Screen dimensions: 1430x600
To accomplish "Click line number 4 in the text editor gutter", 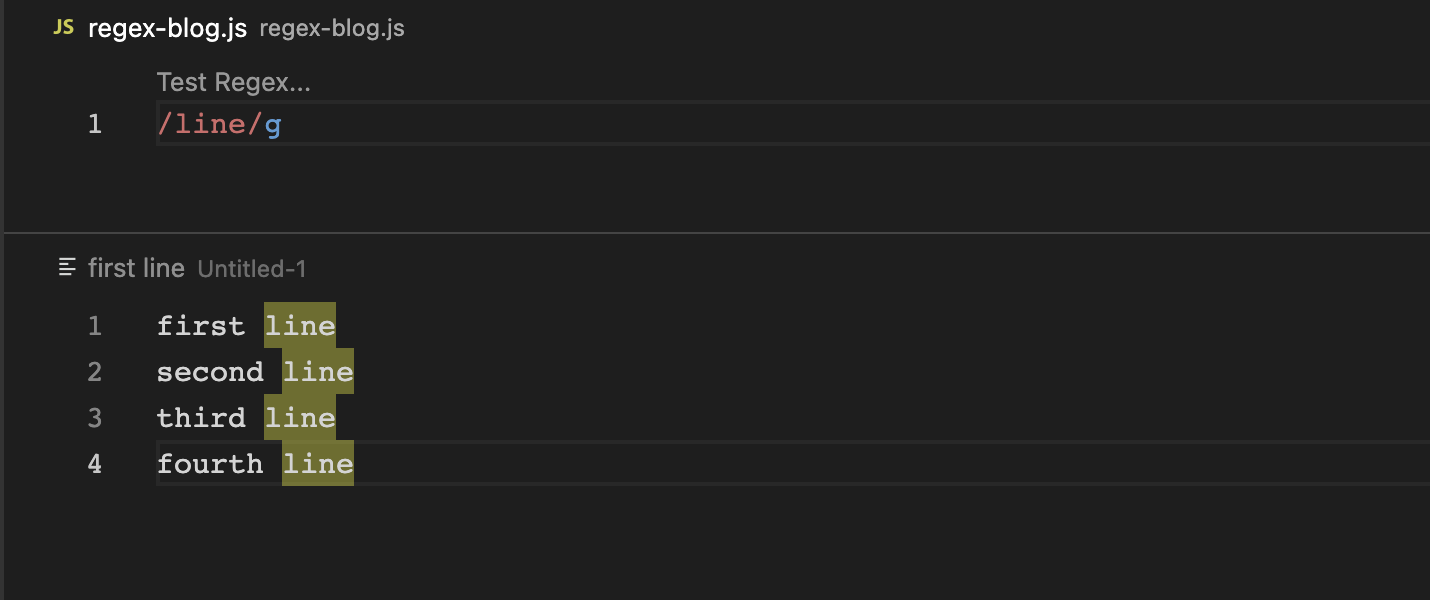I will pos(95,464).
